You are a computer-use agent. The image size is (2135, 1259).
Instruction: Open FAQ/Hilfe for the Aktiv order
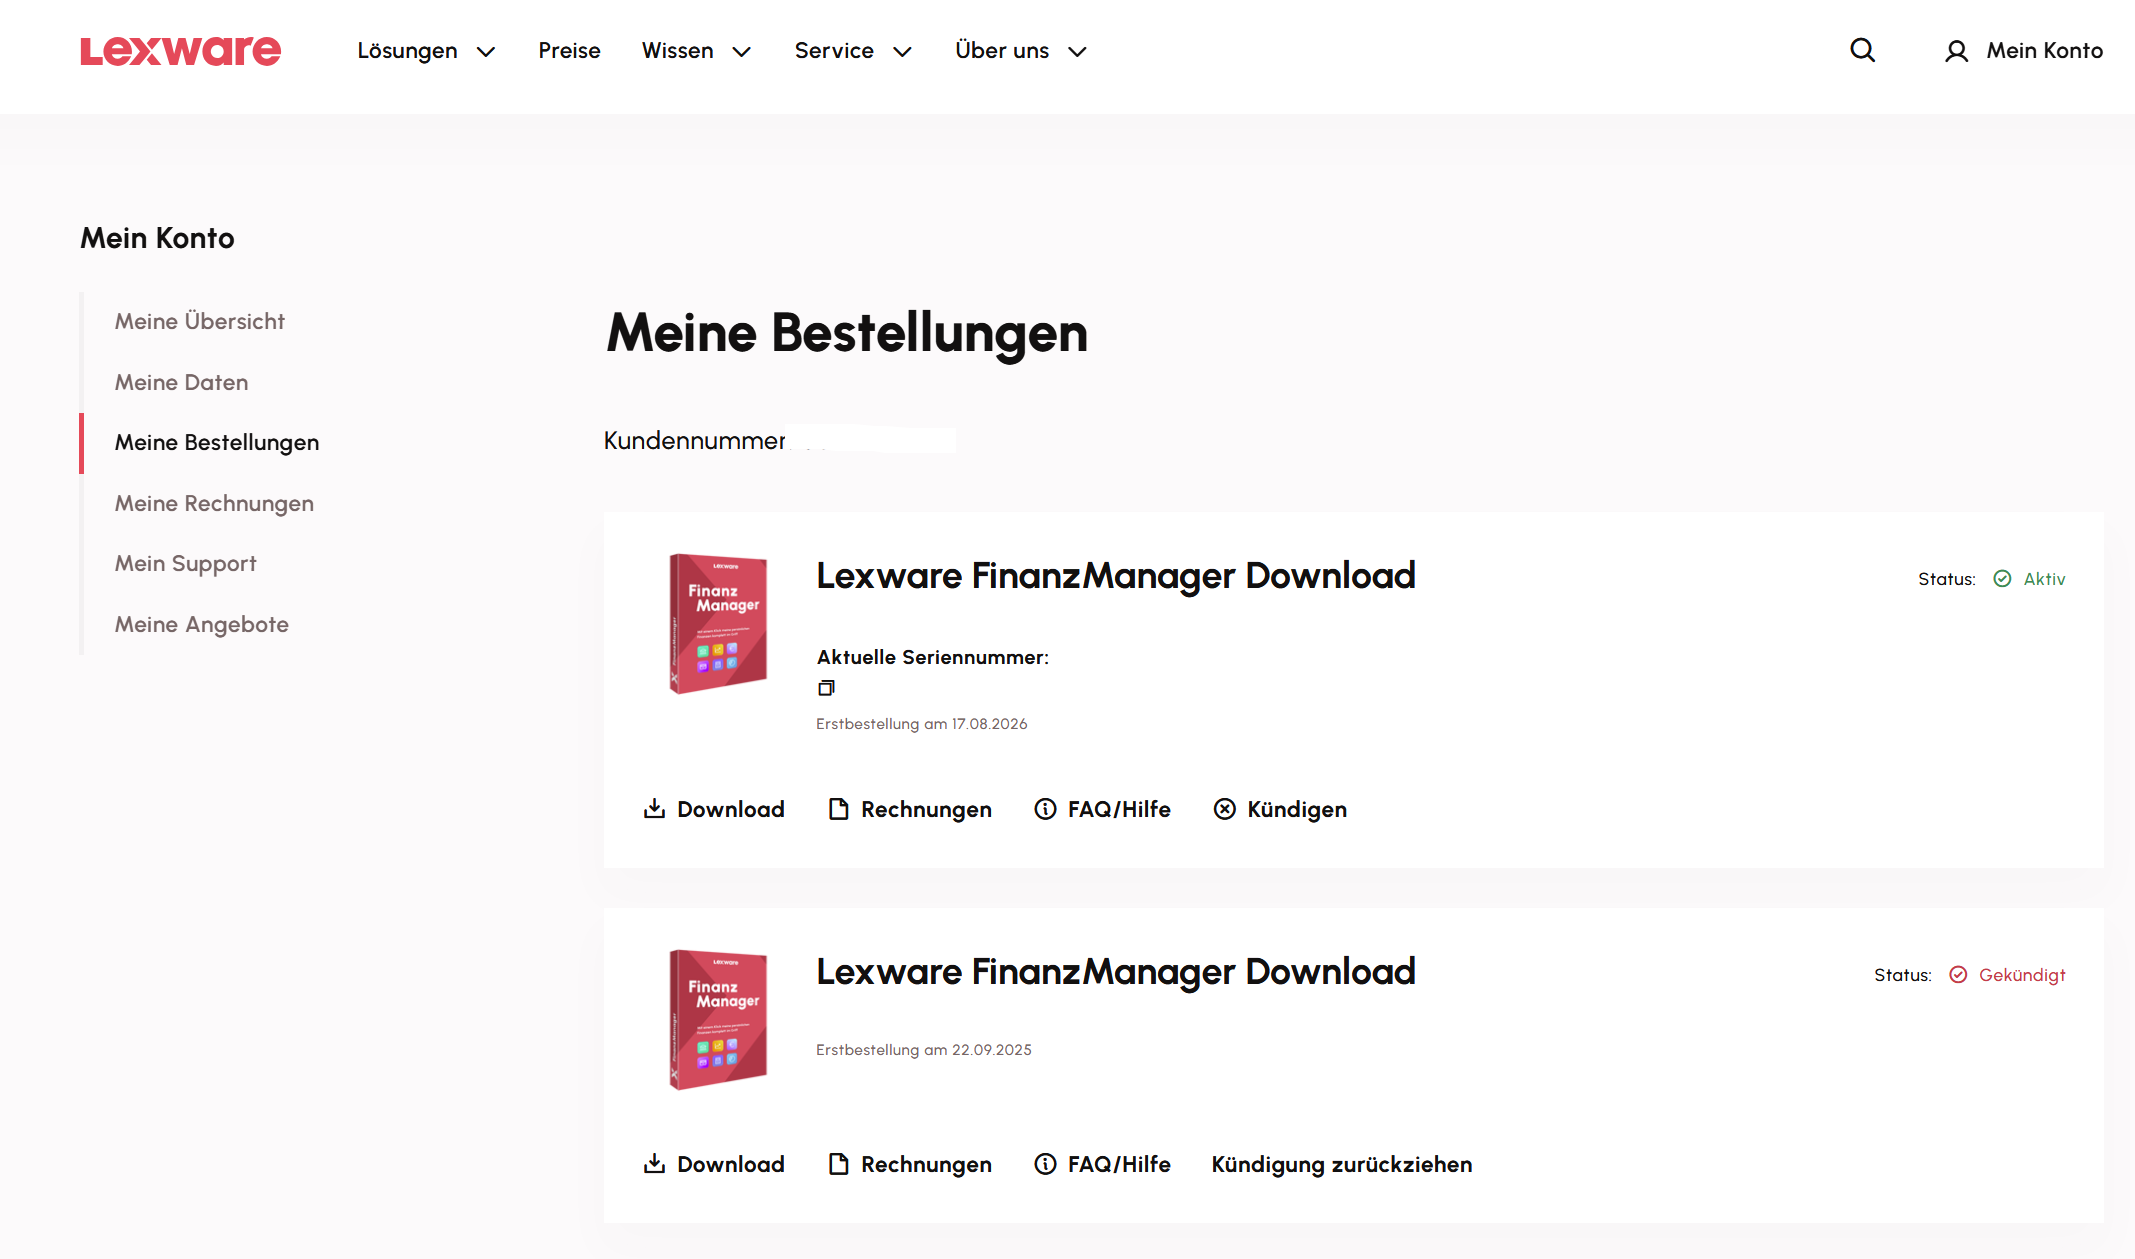(x=1119, y=809)
